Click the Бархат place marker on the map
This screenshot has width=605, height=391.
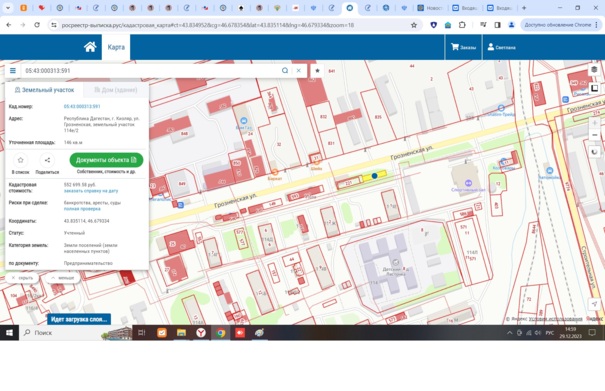(x=275, y=173)
